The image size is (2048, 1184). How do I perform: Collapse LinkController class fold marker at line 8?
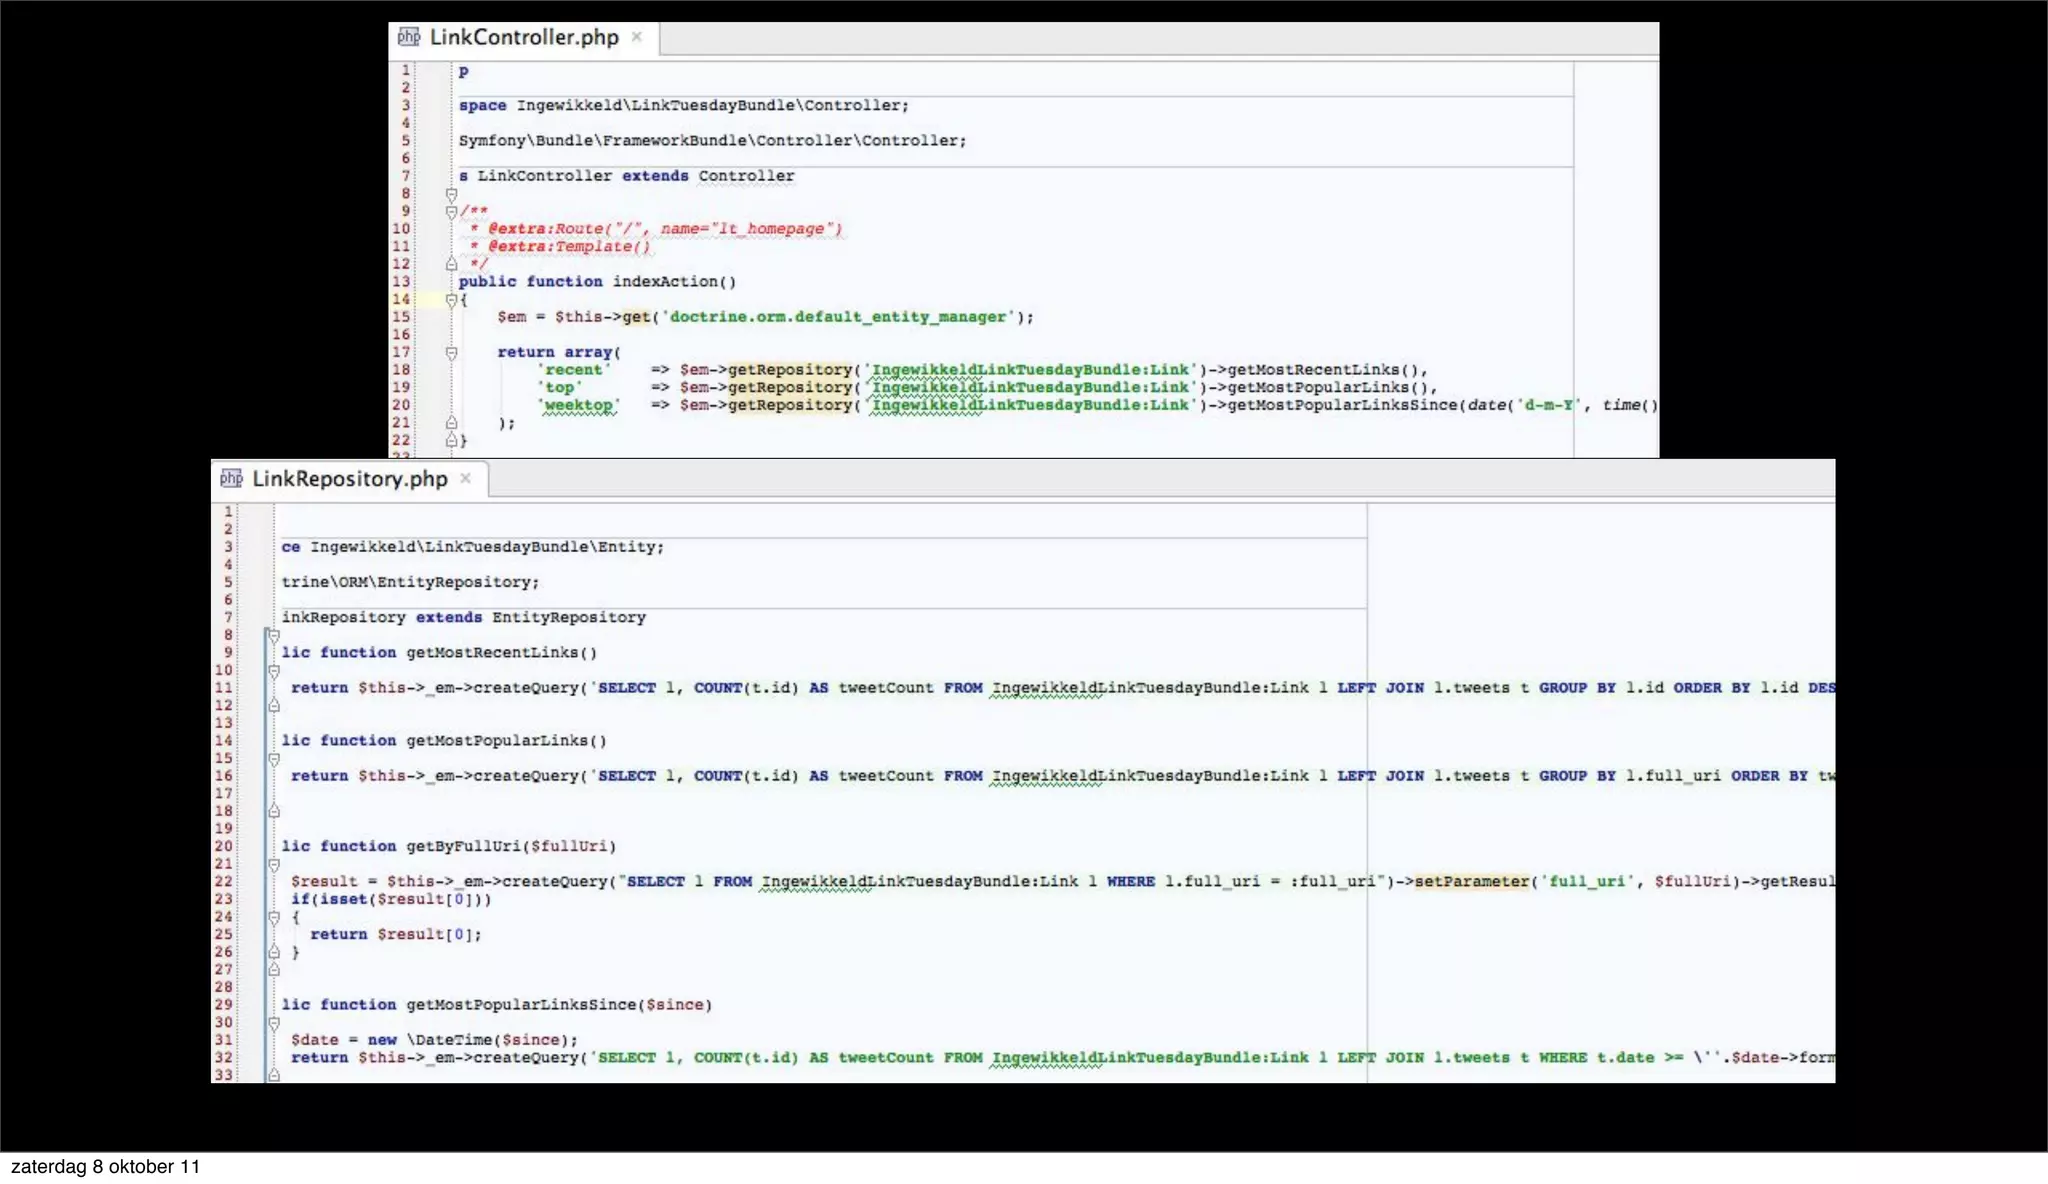(x=451, y=194)
